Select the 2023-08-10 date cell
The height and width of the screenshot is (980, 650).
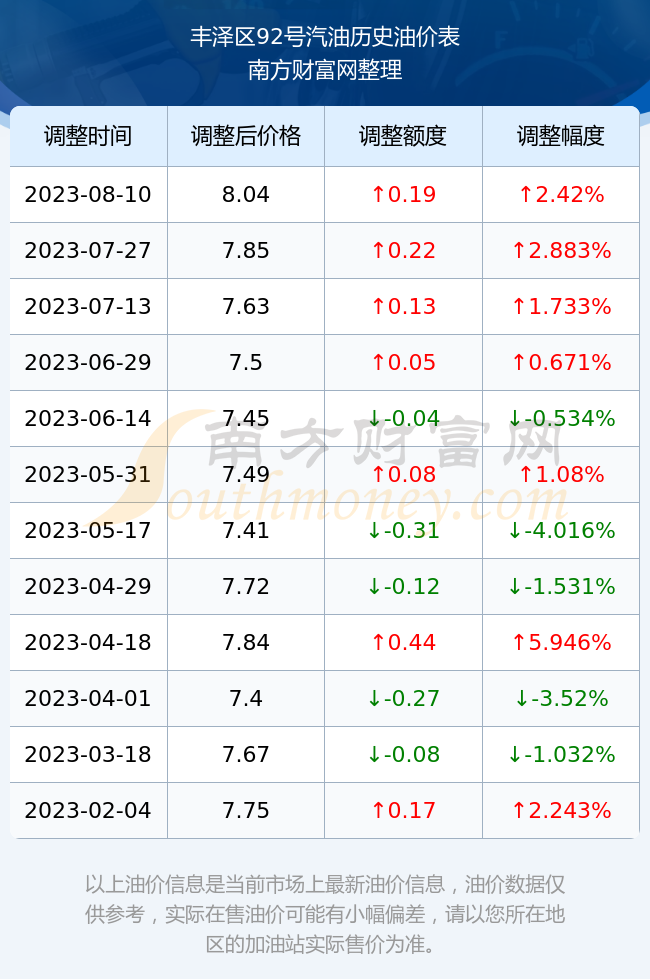click(x=88, y=194)
